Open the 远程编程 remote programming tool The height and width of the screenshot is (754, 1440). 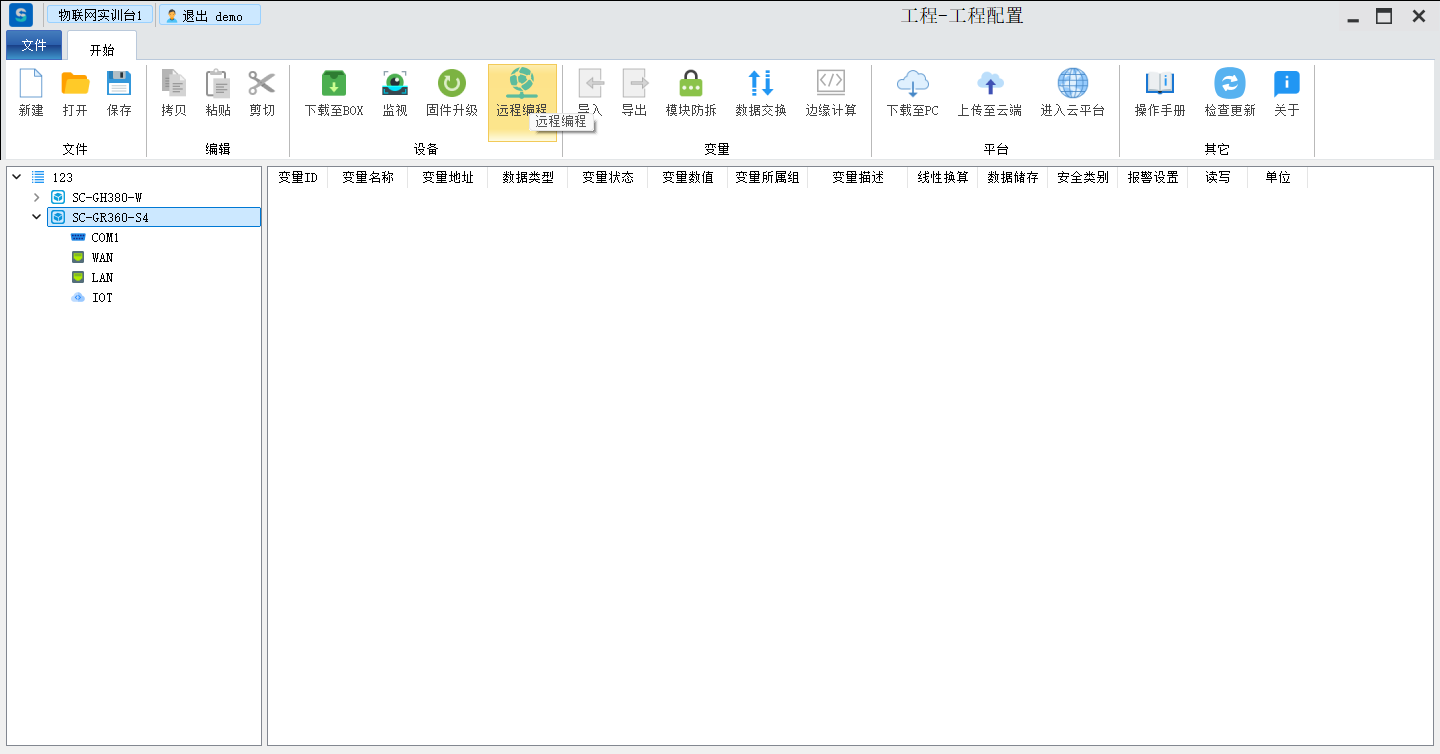521,84
